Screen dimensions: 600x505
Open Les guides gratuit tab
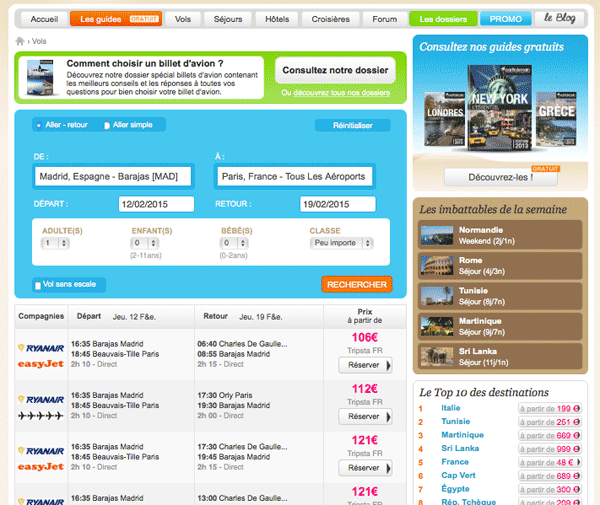[116, 19]
